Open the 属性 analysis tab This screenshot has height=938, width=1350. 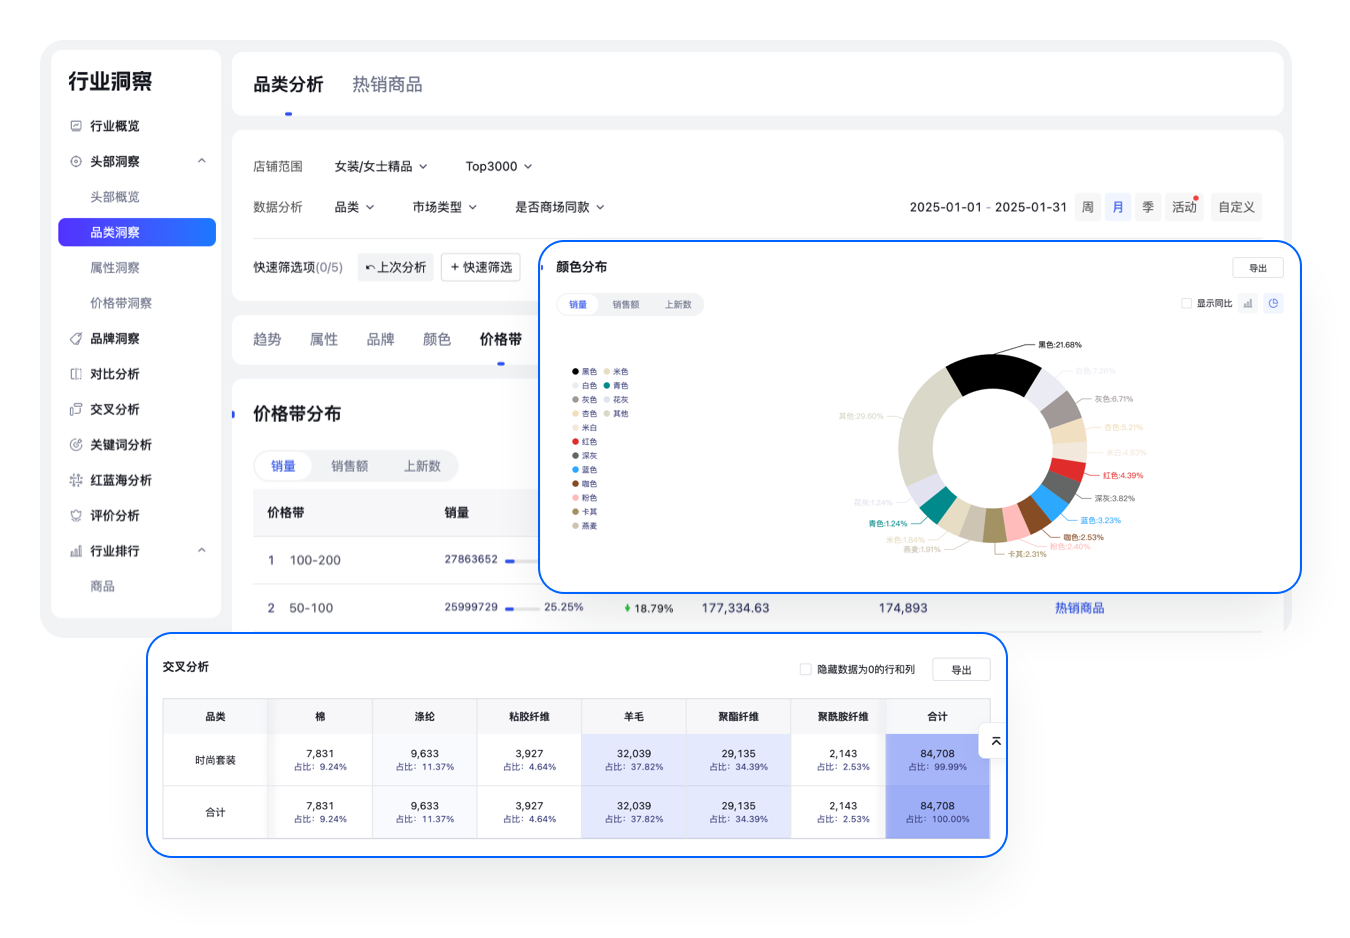[x=323, y=339]
